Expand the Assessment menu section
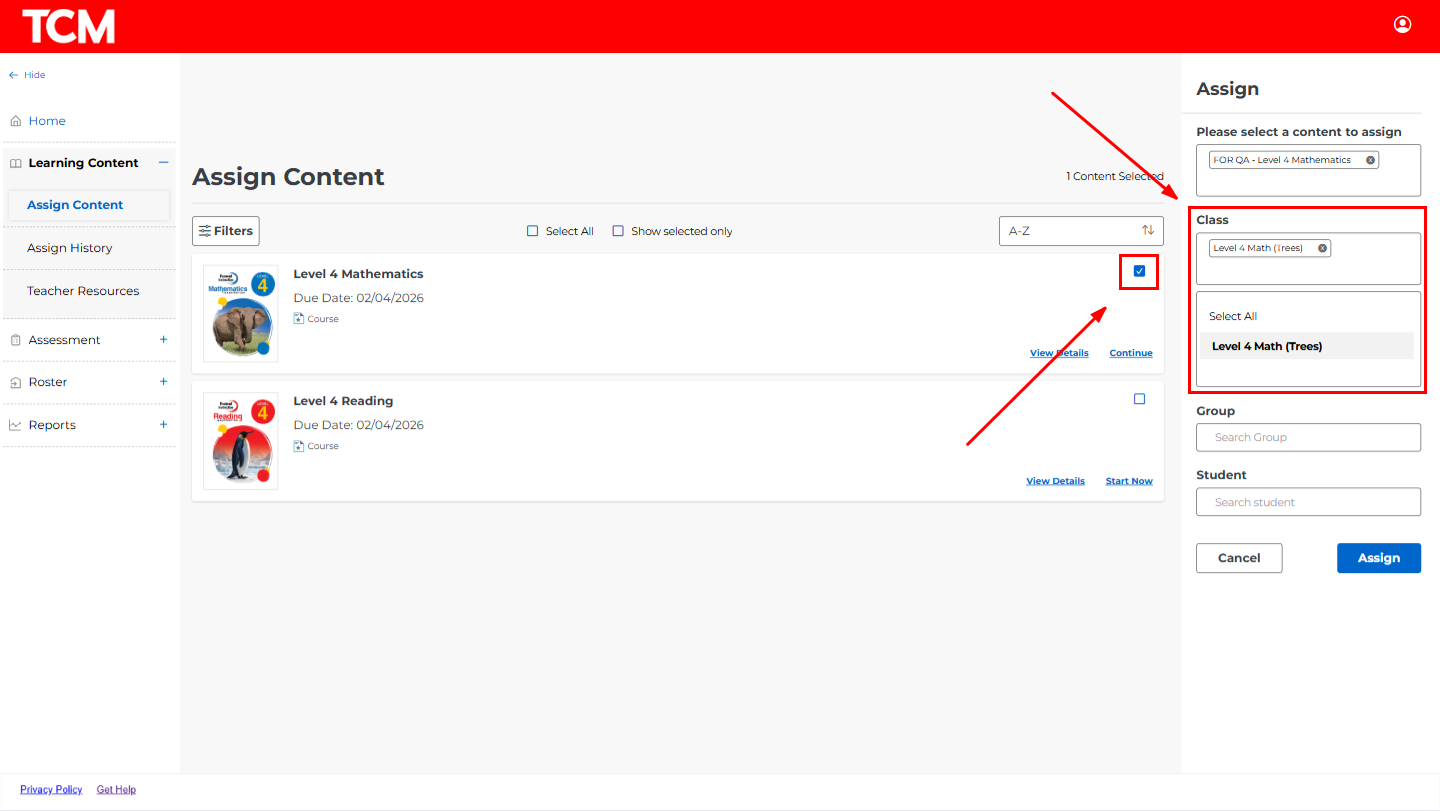The image size is (1440, 811). 164,340
